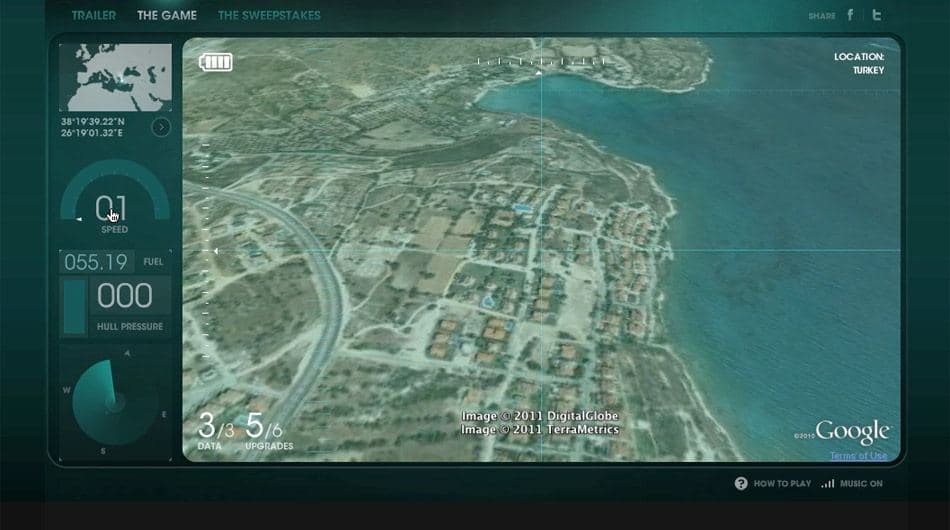Click the world minimap thumbnail
The width and height of the screenshot is (950, 530).
115,78
